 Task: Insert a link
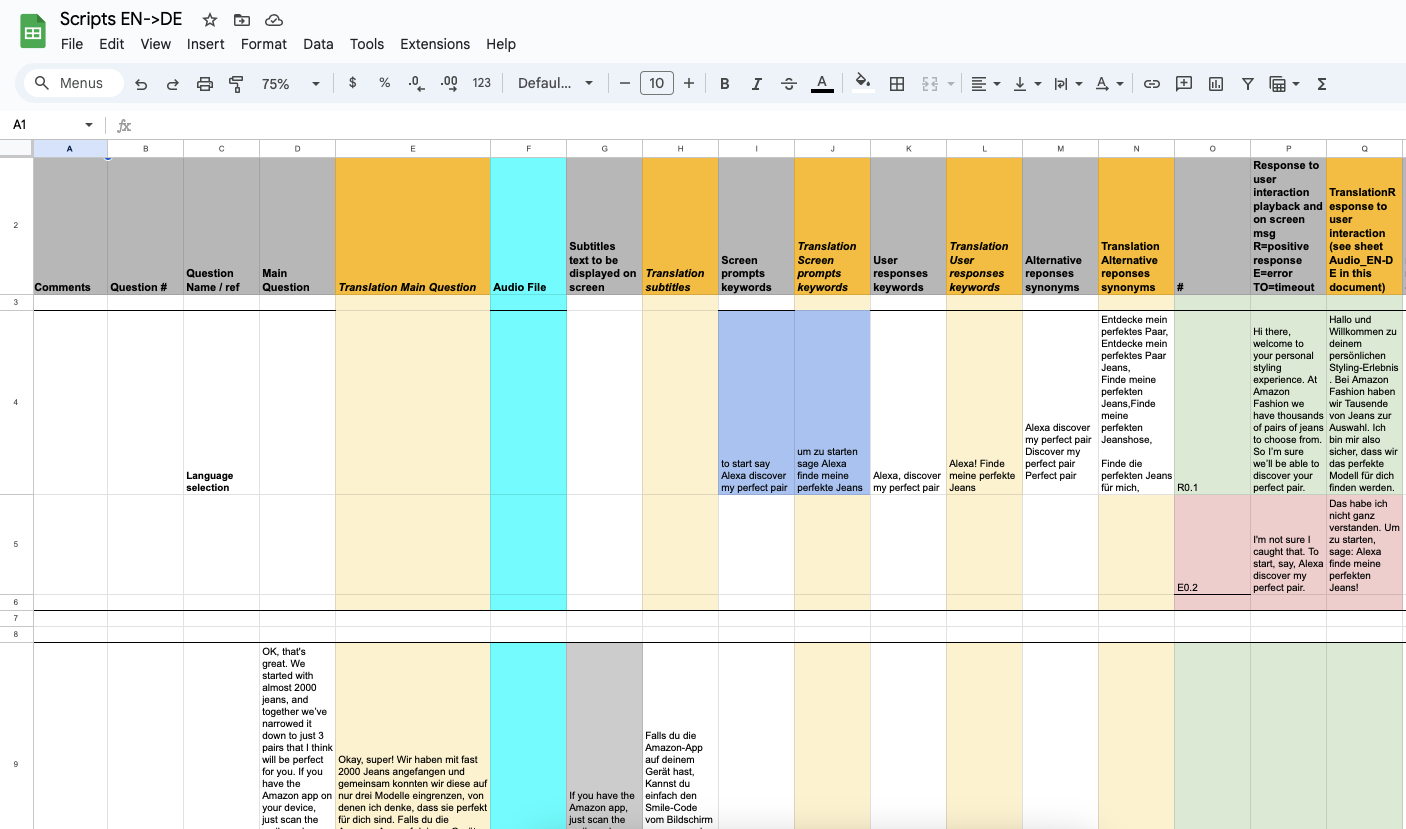tap(1152, 84)
